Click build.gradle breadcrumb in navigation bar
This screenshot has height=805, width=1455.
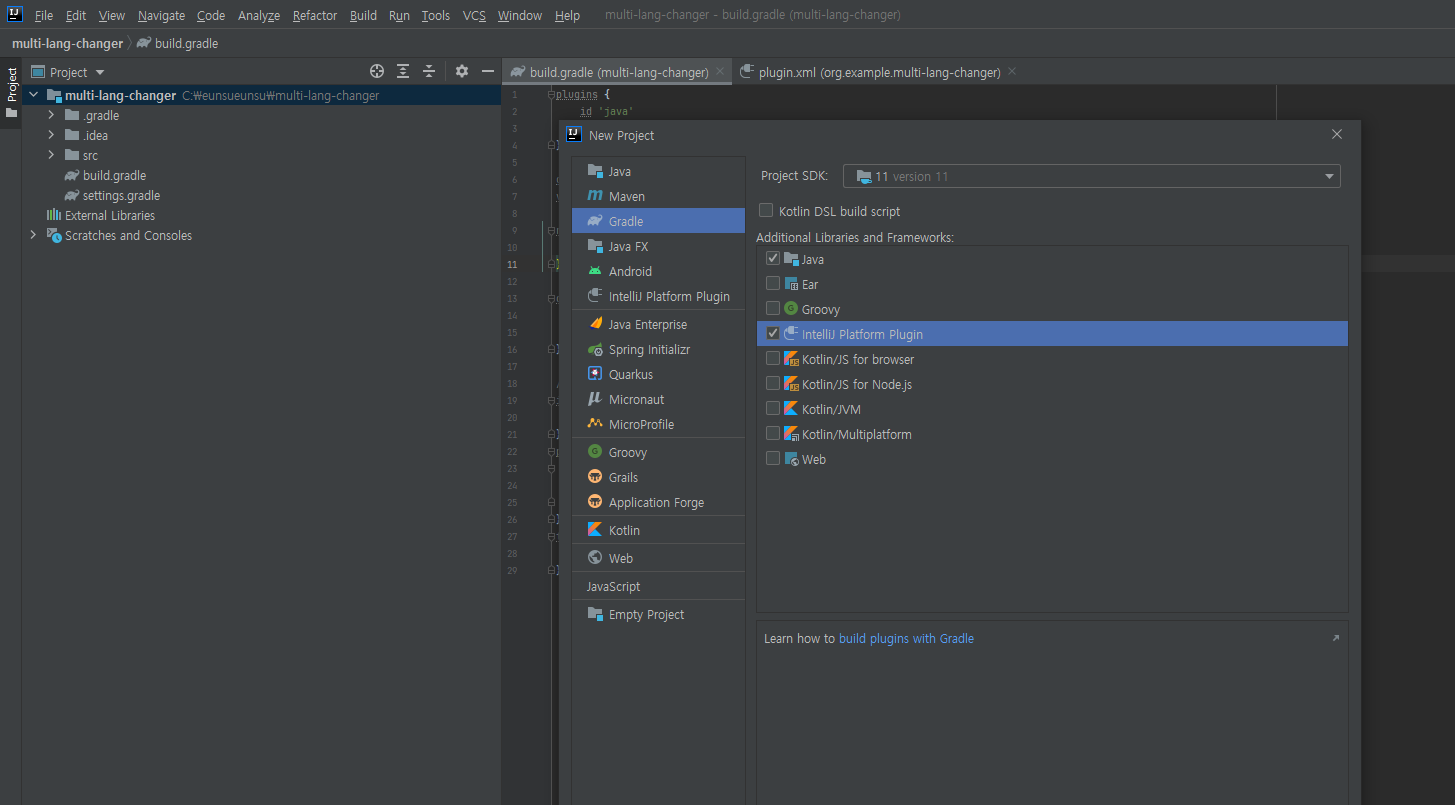[177, 43]
